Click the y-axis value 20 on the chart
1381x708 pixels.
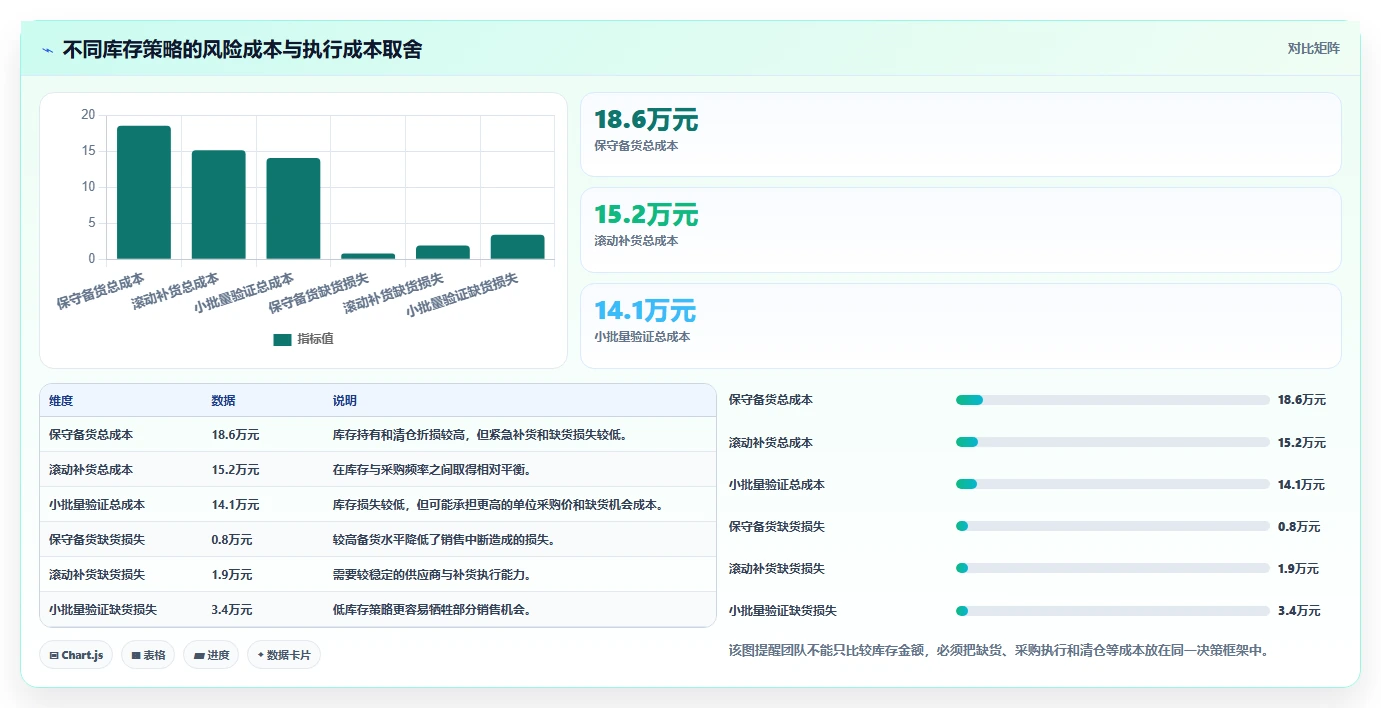point(88,115)
